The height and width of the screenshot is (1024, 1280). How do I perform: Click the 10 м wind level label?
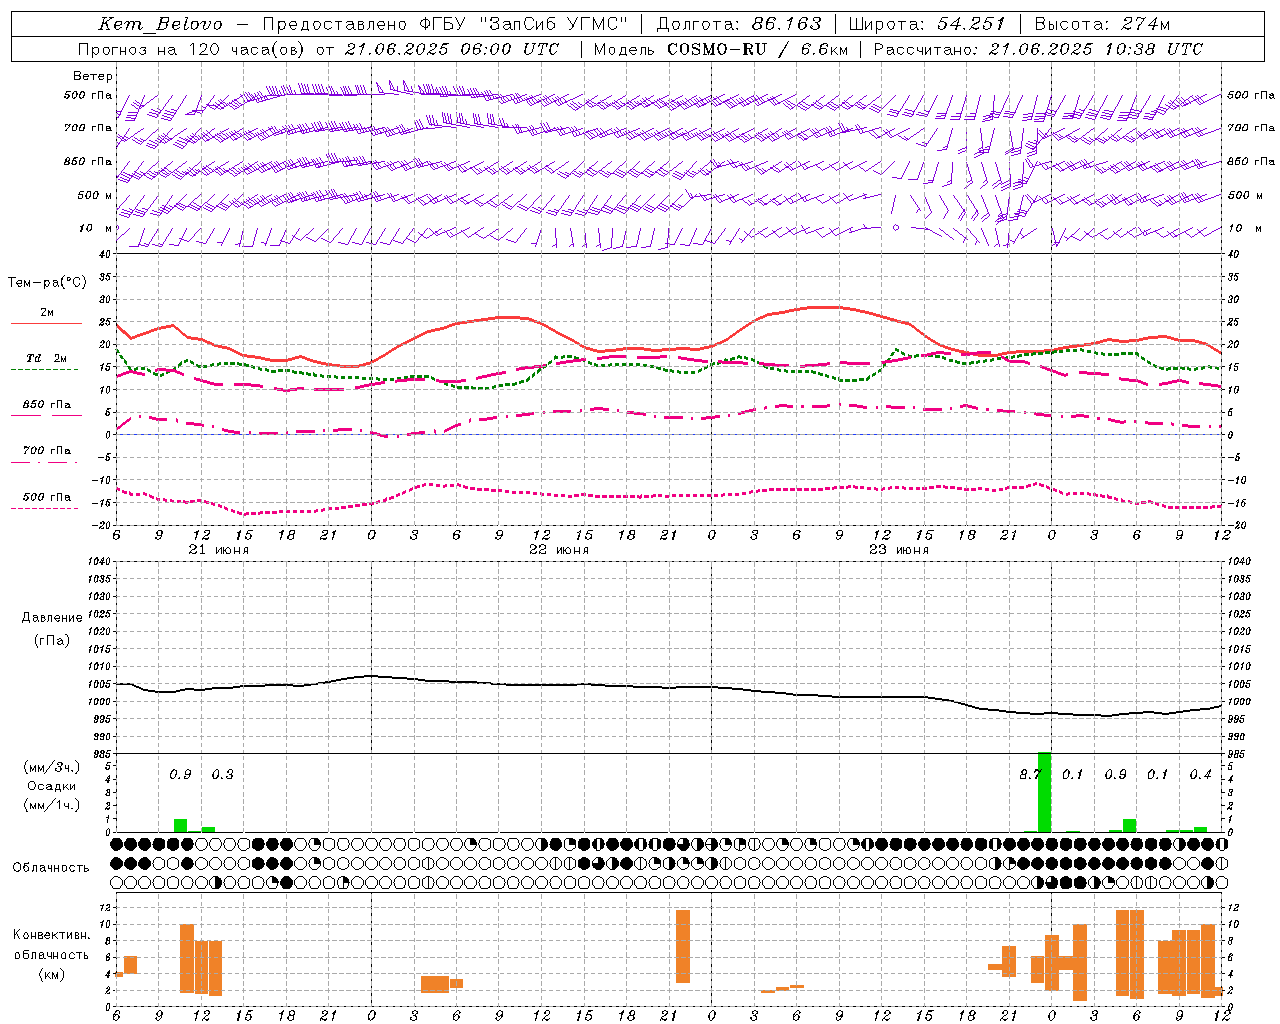95,228
